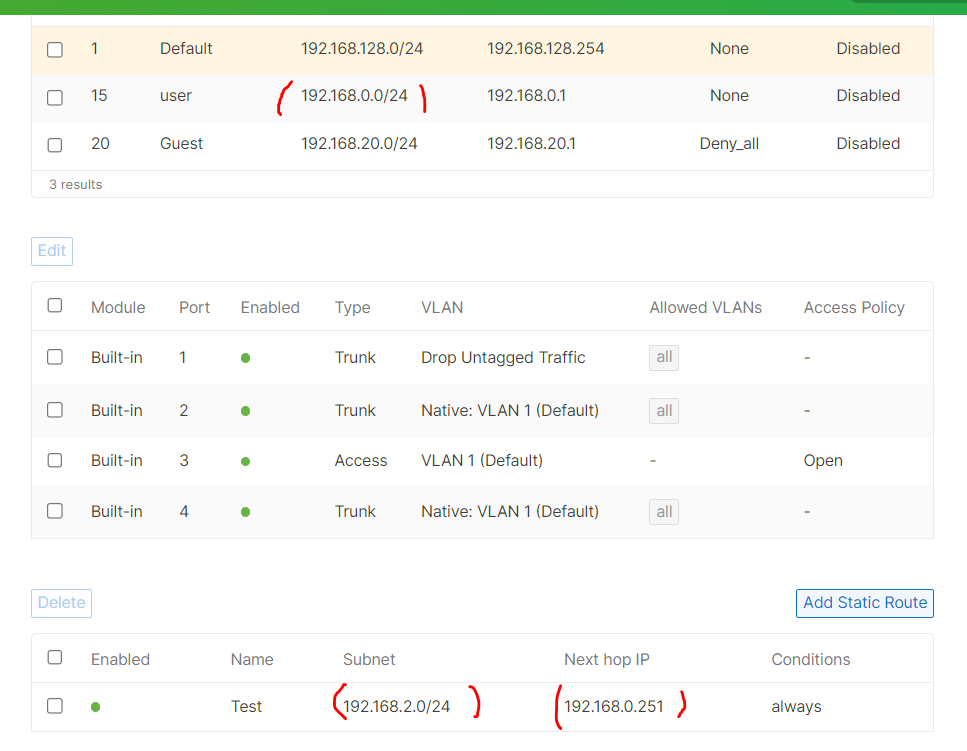Click the green enabled indicator for port 1

(245, 357)
